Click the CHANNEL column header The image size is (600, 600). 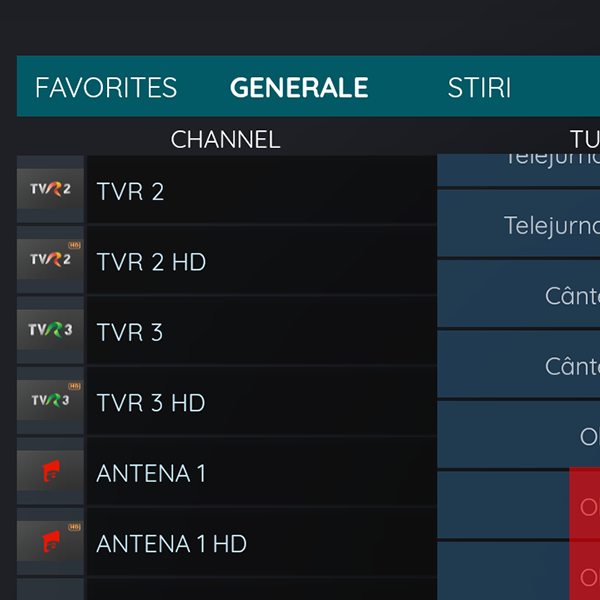coord(225,139)
